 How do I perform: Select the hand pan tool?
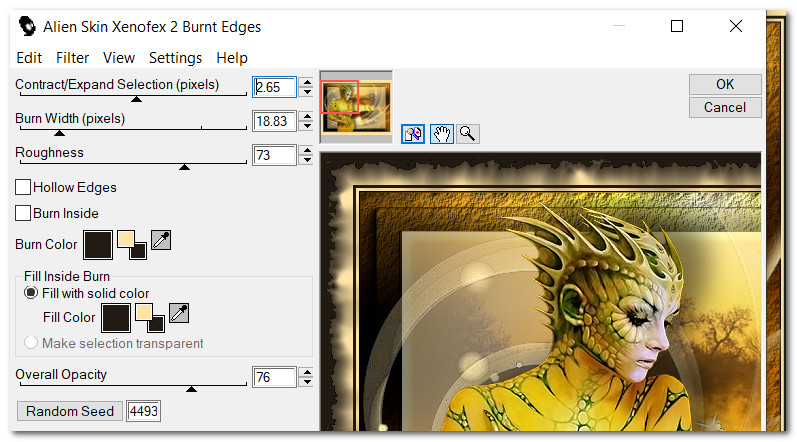pos(442,134)
